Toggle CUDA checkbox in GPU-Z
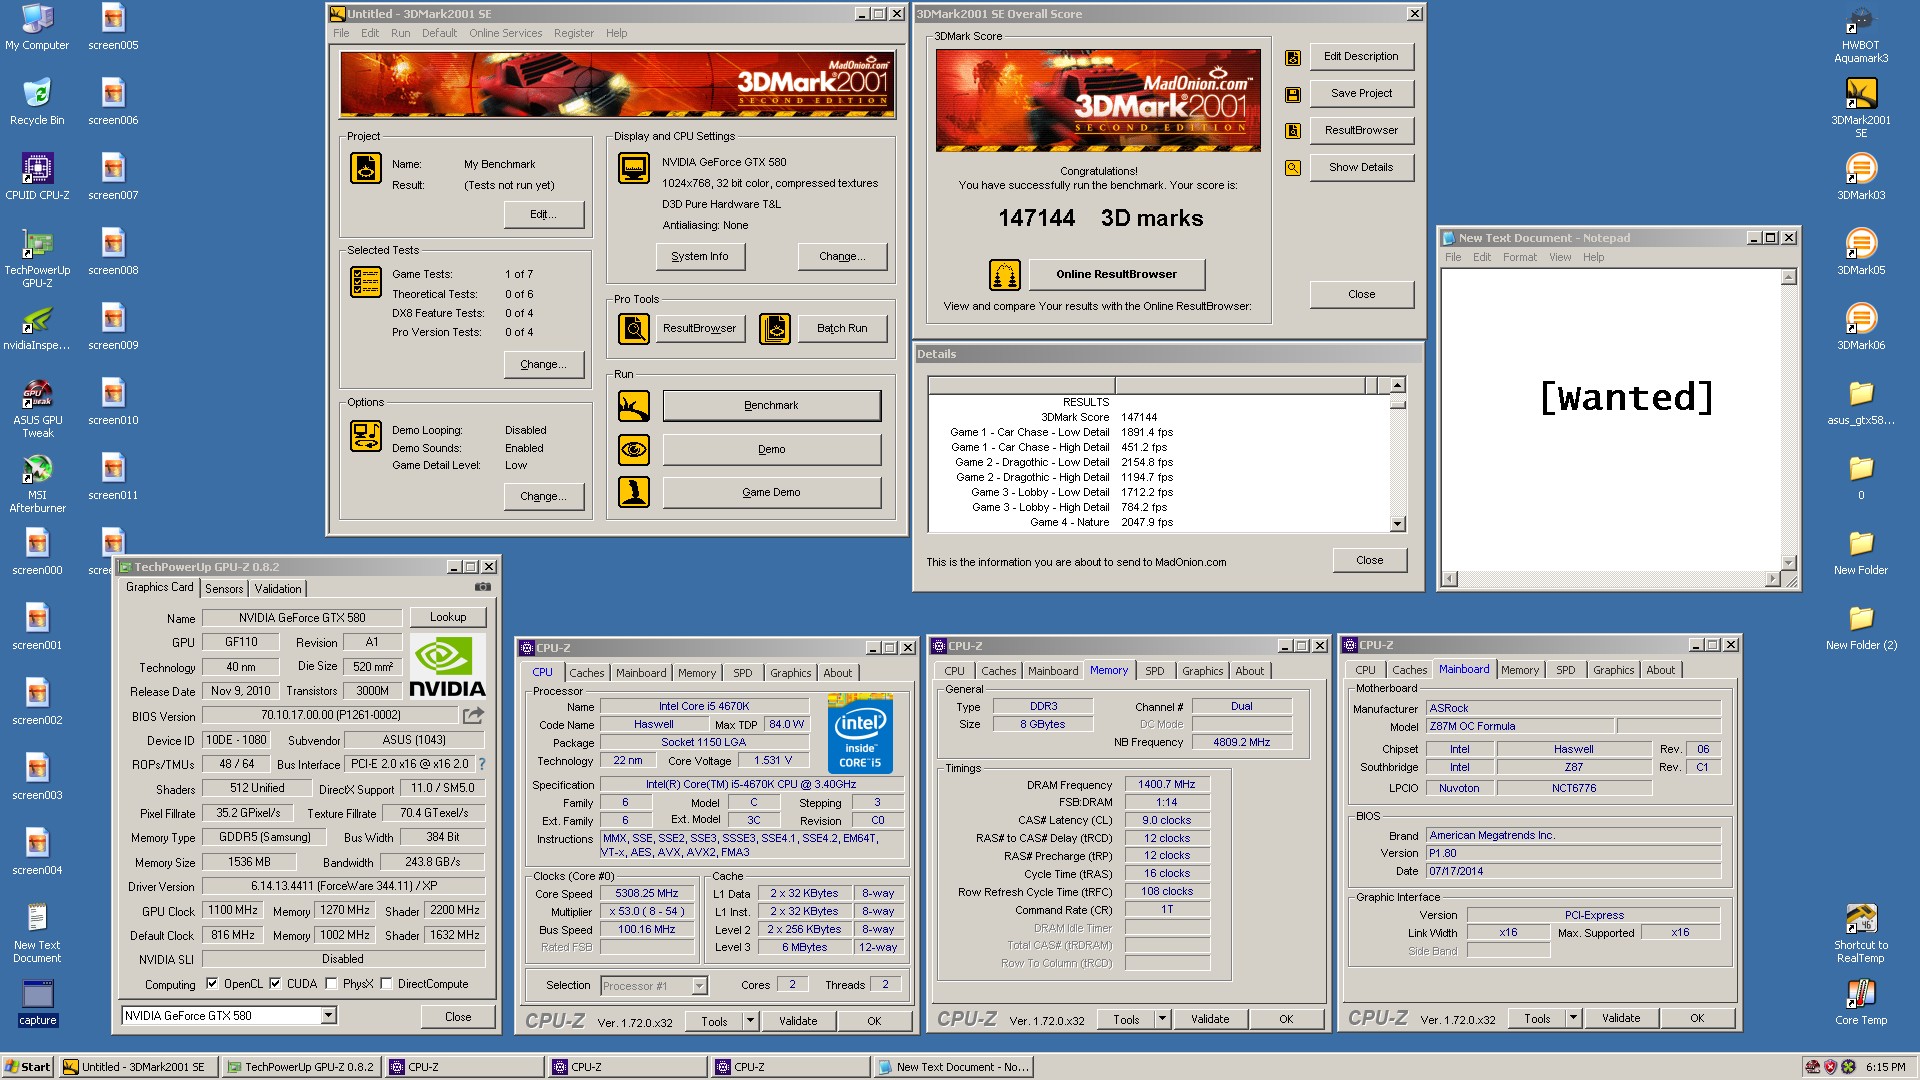1920x1080 pixels. (x=275, y=984)
